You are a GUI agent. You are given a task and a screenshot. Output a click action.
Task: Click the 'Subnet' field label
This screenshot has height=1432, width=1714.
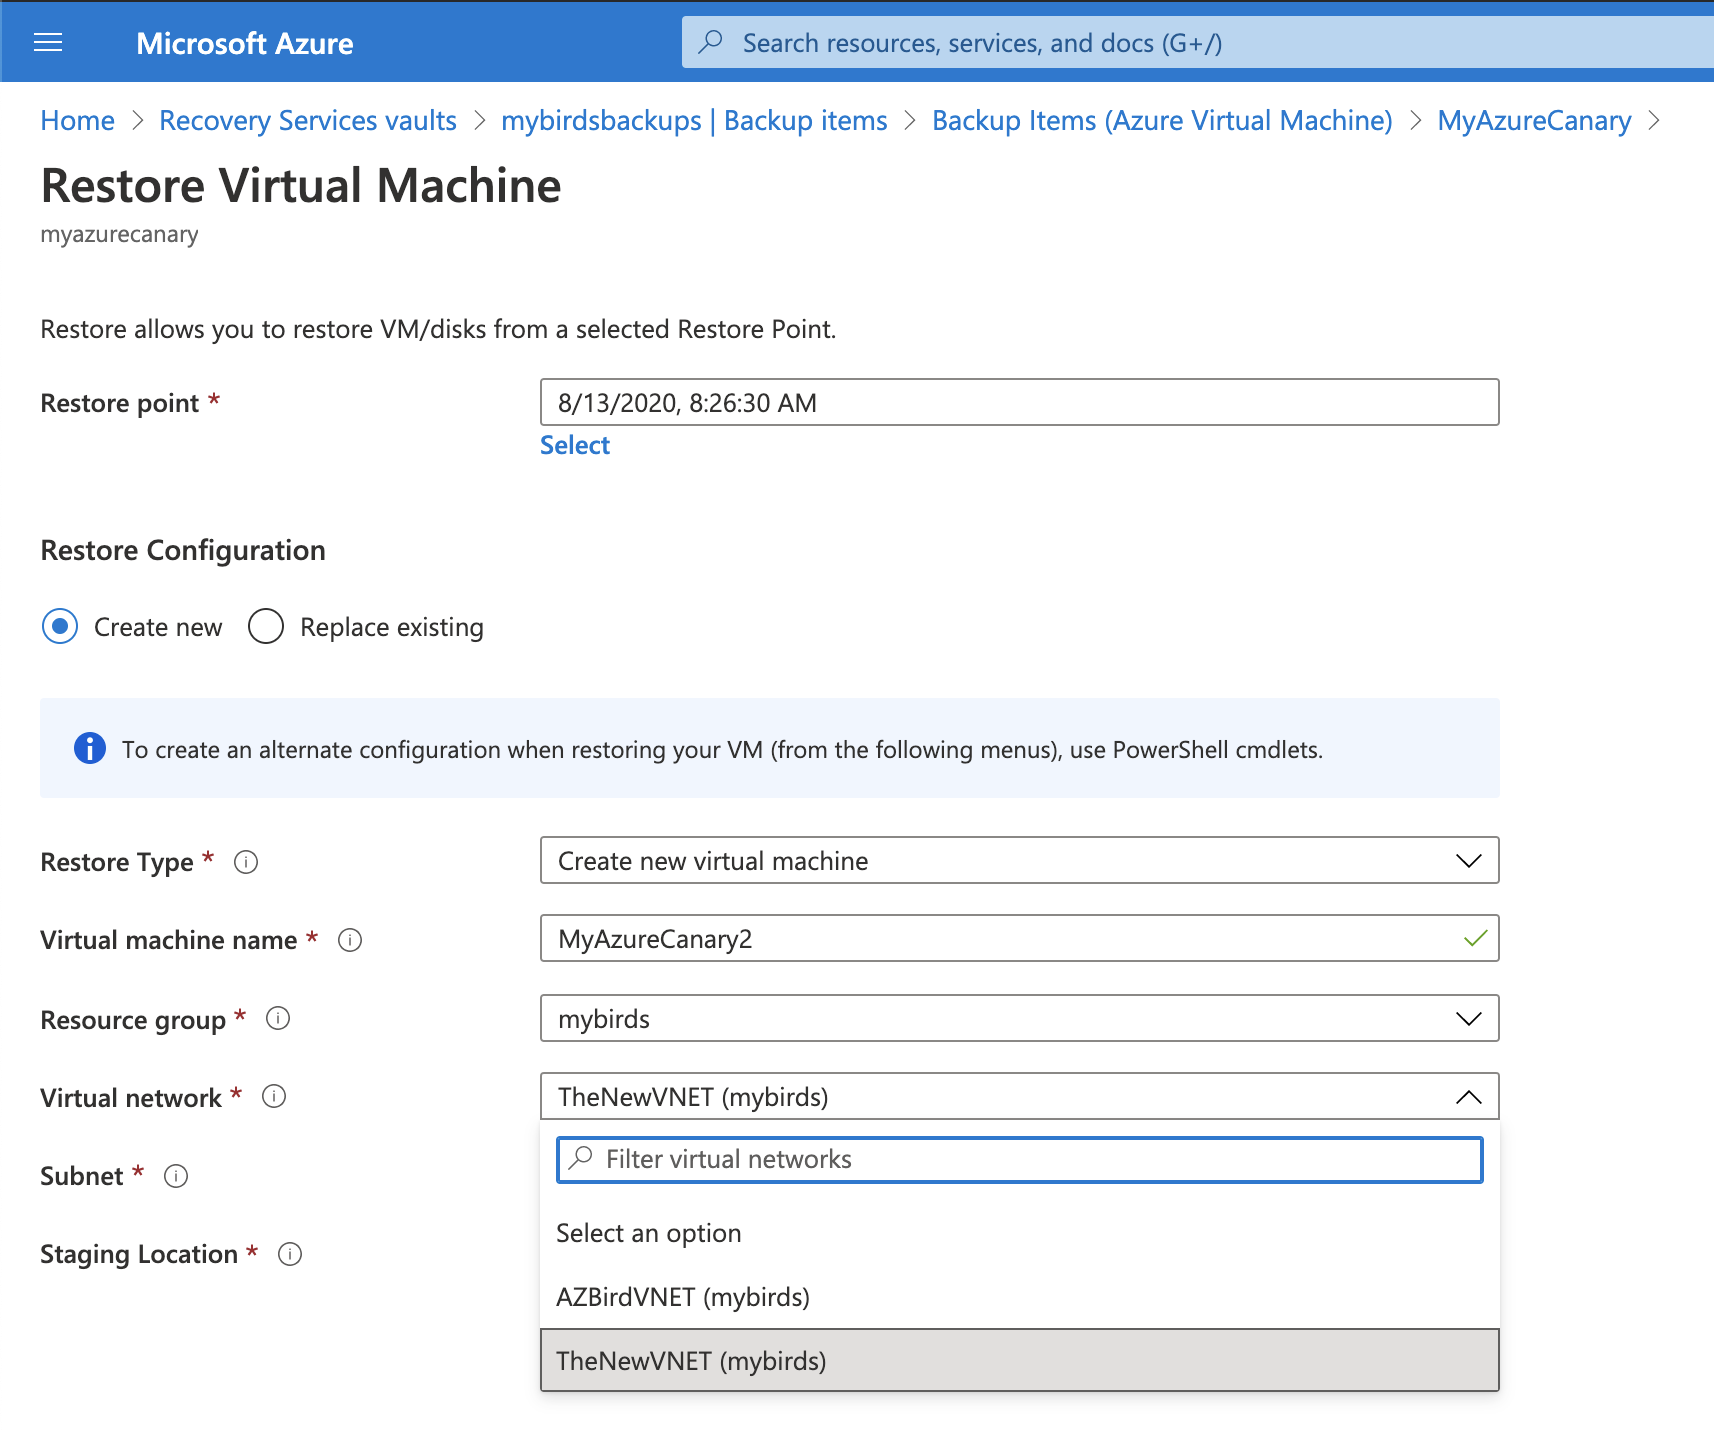point(82,1176)
